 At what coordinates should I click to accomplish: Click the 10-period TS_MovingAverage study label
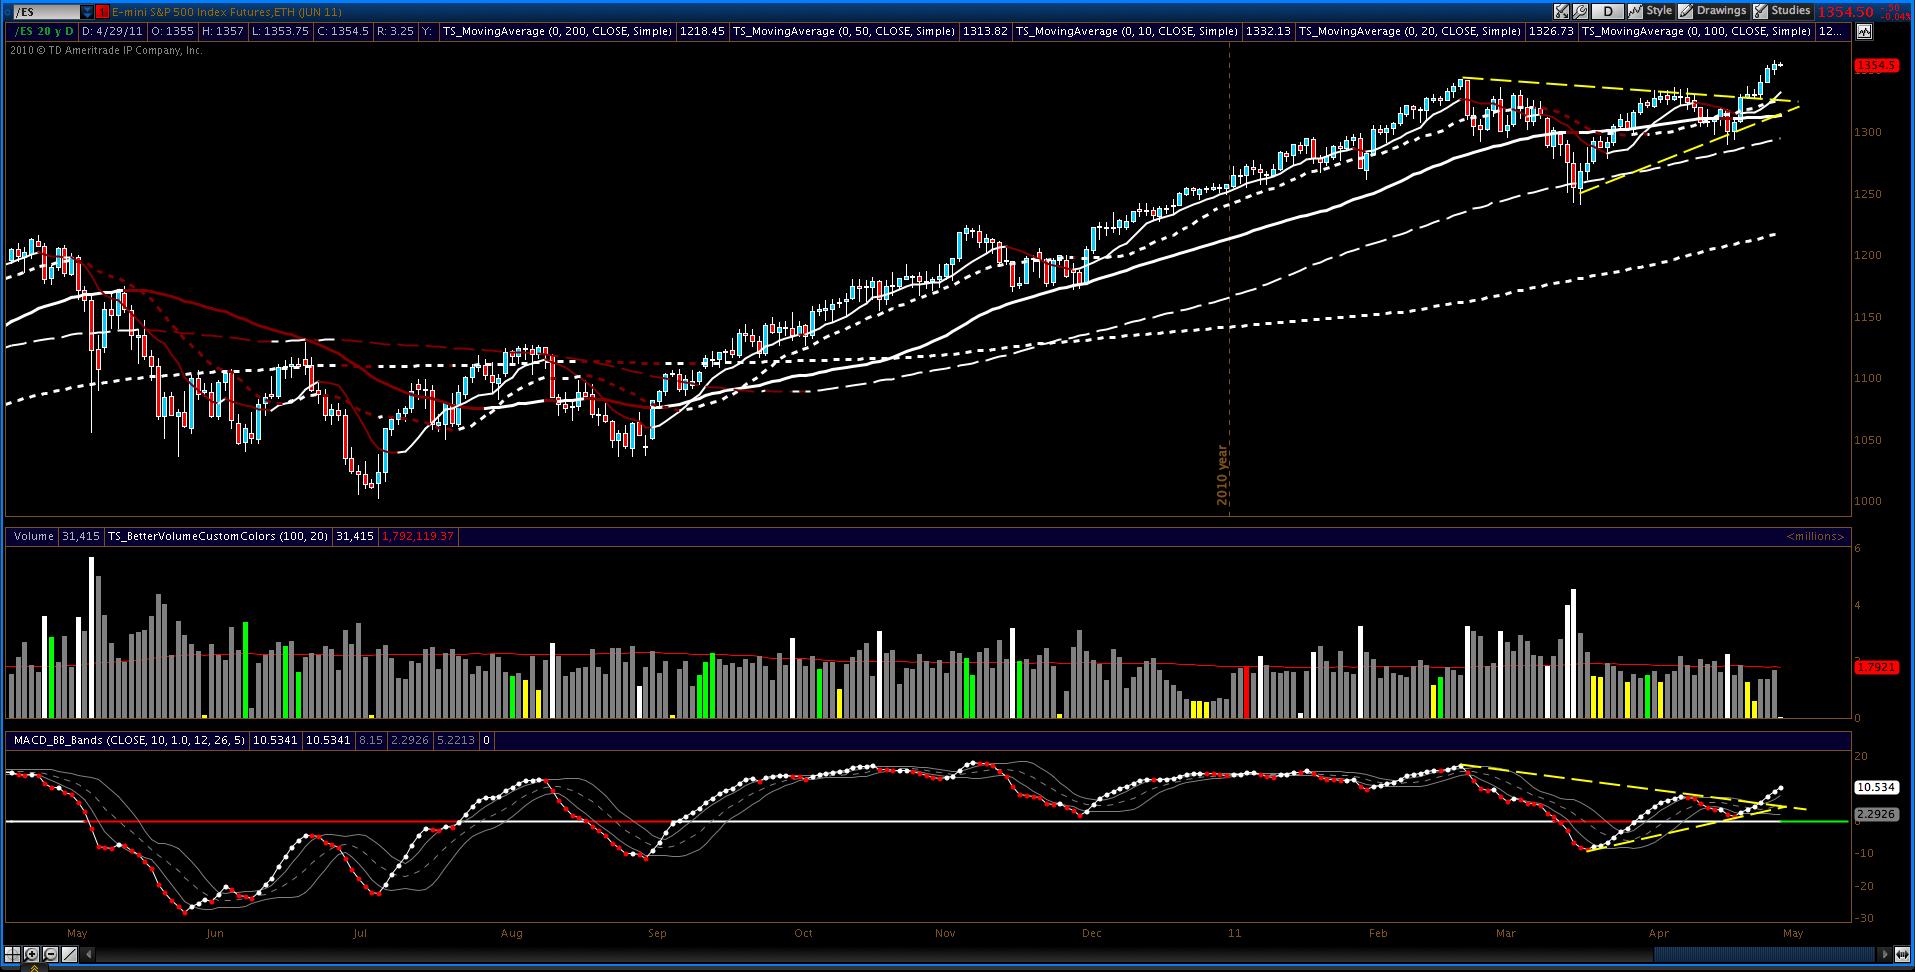coord(1127,32)
